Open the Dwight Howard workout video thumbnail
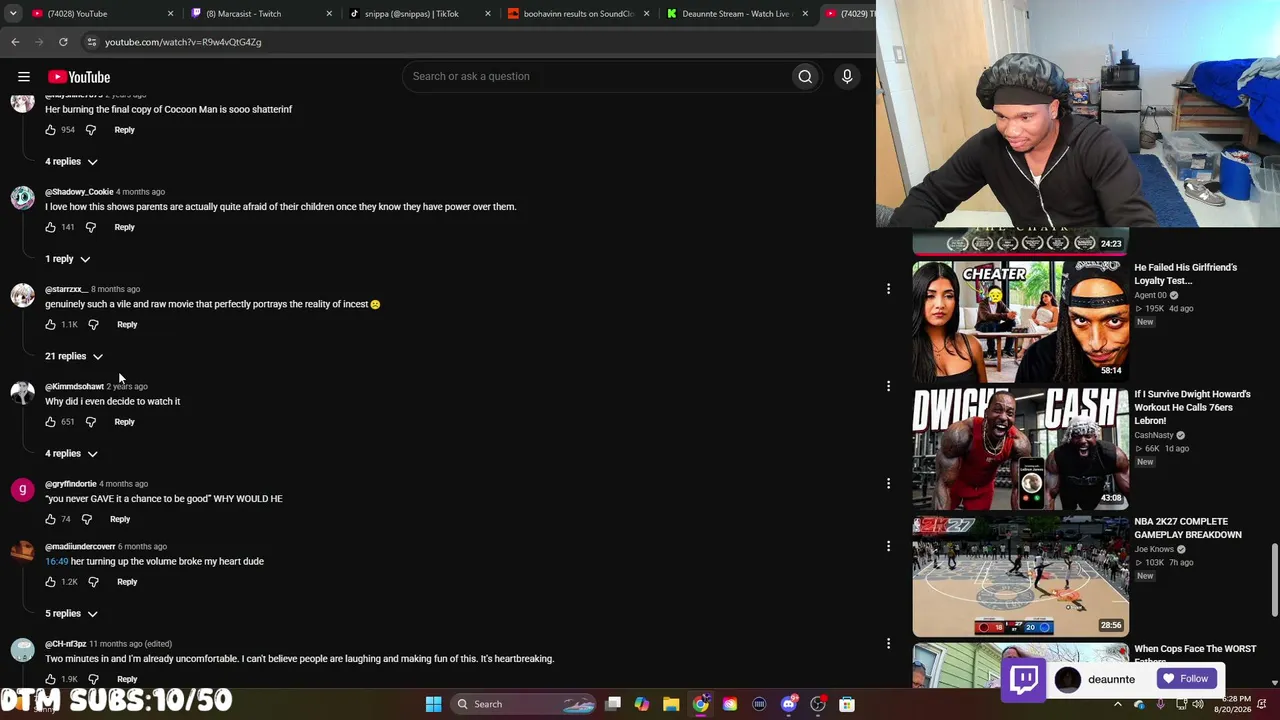1280x720 pixels. coord(1021,449)
